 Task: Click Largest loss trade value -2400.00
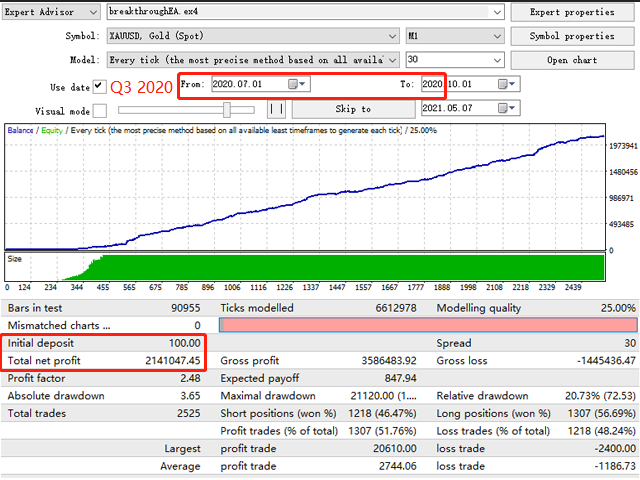click(x=615, y=449)
